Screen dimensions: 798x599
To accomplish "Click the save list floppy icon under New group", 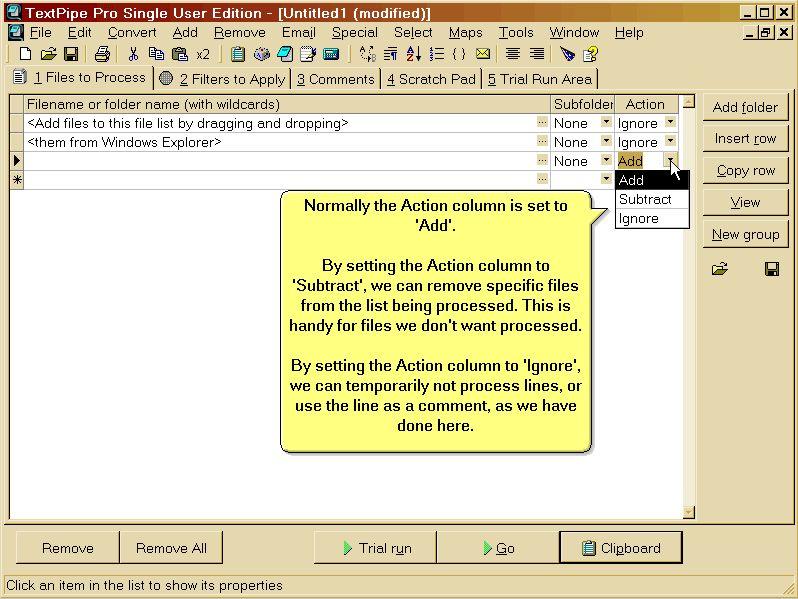I will [x=772, y=269].
